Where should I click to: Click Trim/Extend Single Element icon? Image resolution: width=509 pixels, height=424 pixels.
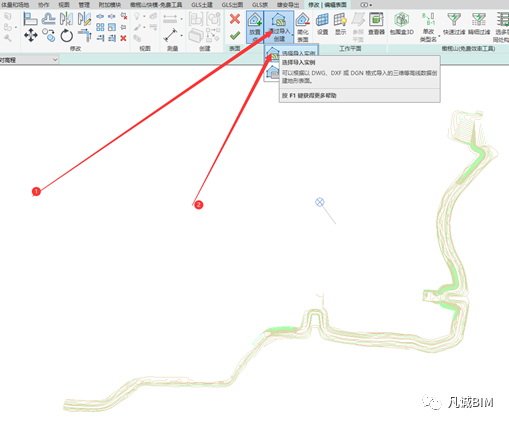click(x=100, y=38)
